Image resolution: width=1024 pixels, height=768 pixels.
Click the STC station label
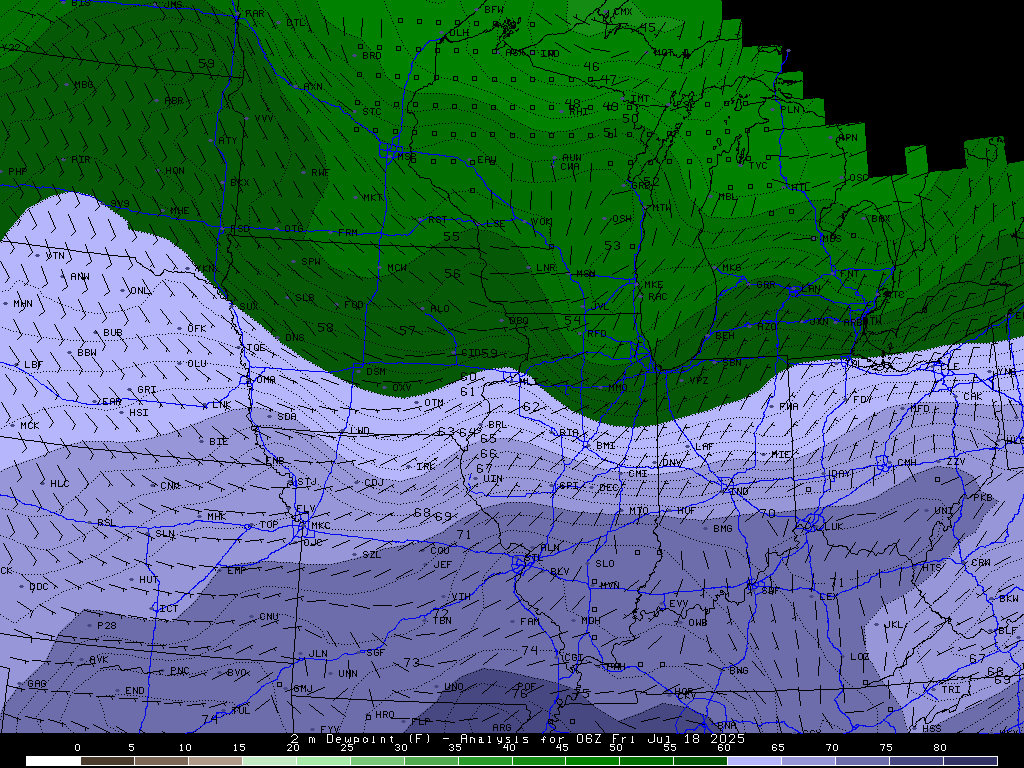tap(372, 112)
